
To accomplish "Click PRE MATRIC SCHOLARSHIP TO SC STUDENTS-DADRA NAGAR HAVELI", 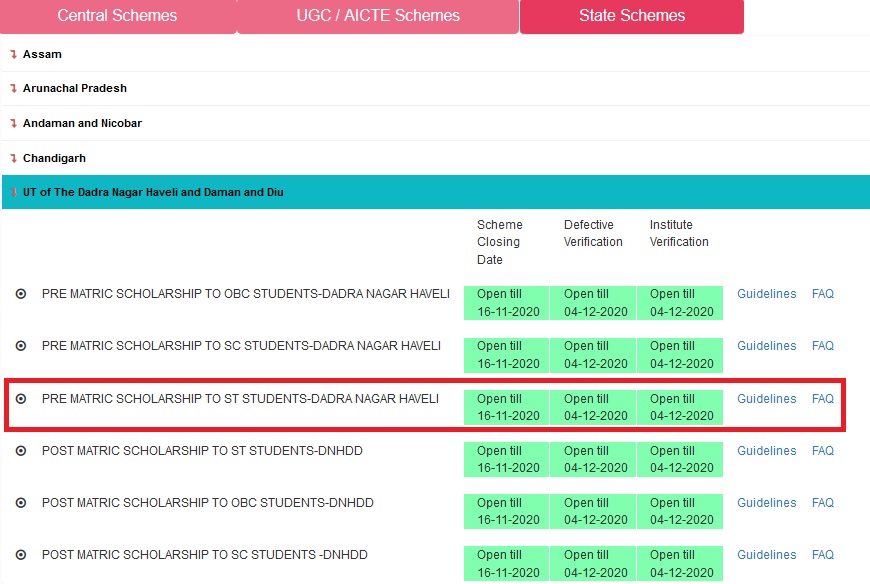I will (241, 346).
